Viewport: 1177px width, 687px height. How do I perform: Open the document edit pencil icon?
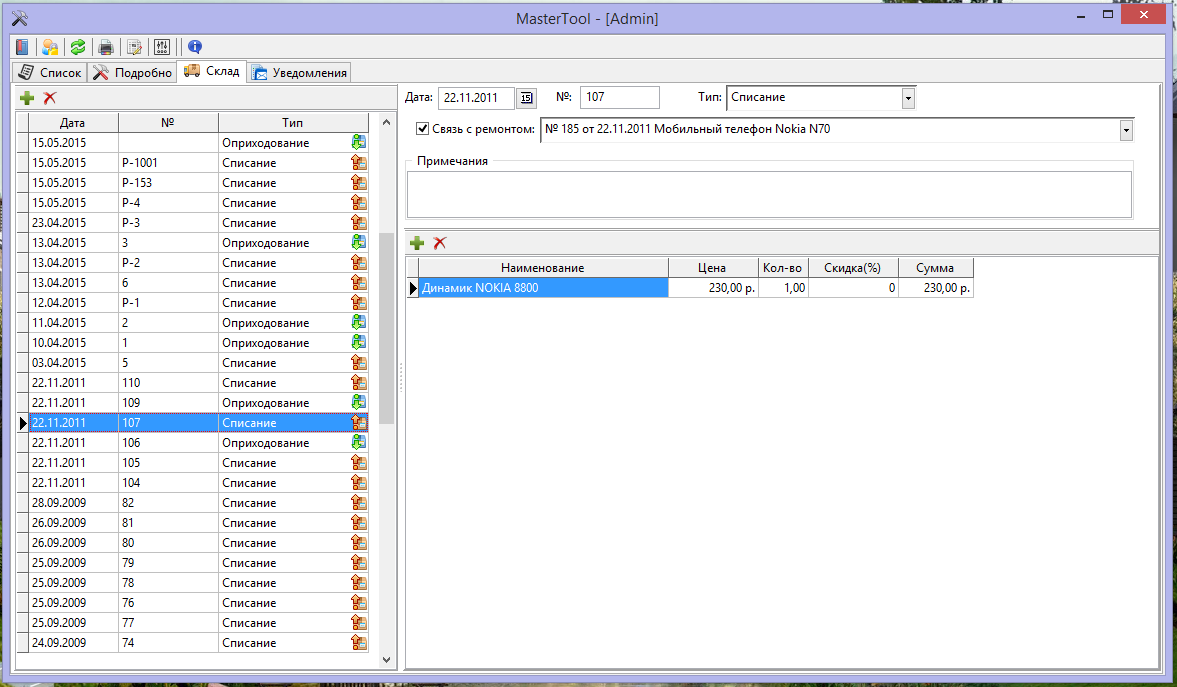134,47
